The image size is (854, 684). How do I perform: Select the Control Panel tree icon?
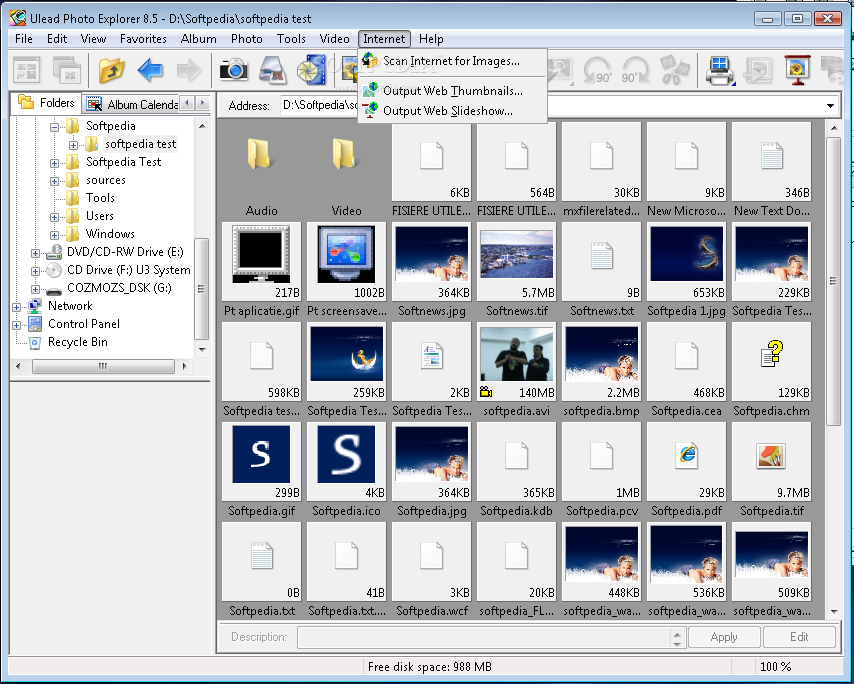pyautogui.click(x=35, y=324)
